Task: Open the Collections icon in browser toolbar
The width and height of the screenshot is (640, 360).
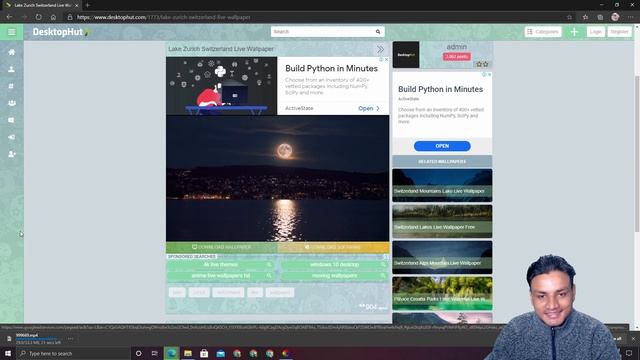Action: click(600, 17)
